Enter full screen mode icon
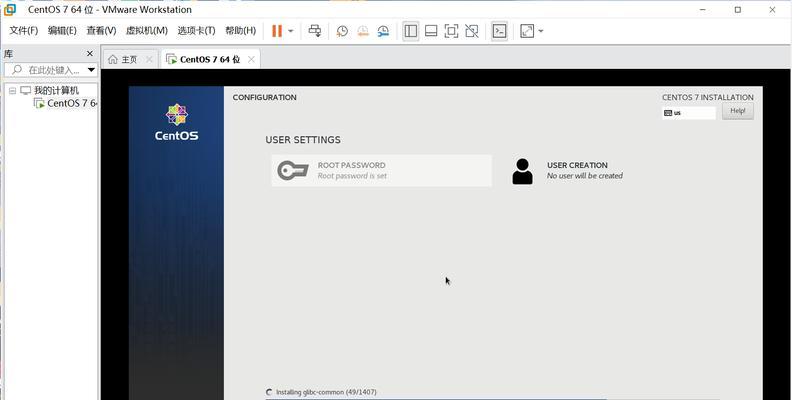 pyautogui.click(x=451, y=31)
